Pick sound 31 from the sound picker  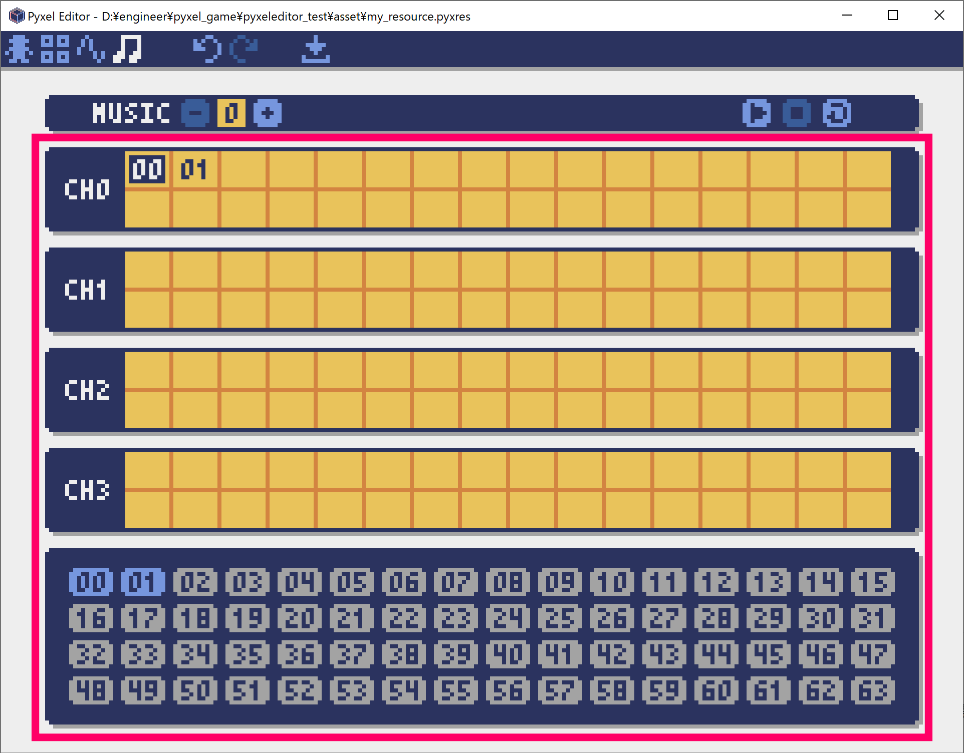(874, 618)
